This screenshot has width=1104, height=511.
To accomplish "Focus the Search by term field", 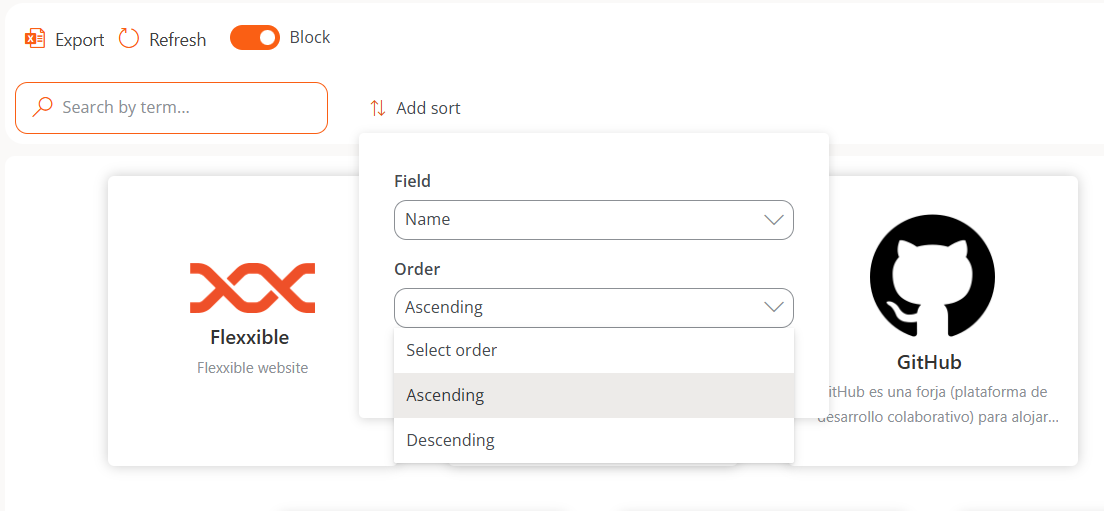I will pyautogui.click(x=171, y=108).
